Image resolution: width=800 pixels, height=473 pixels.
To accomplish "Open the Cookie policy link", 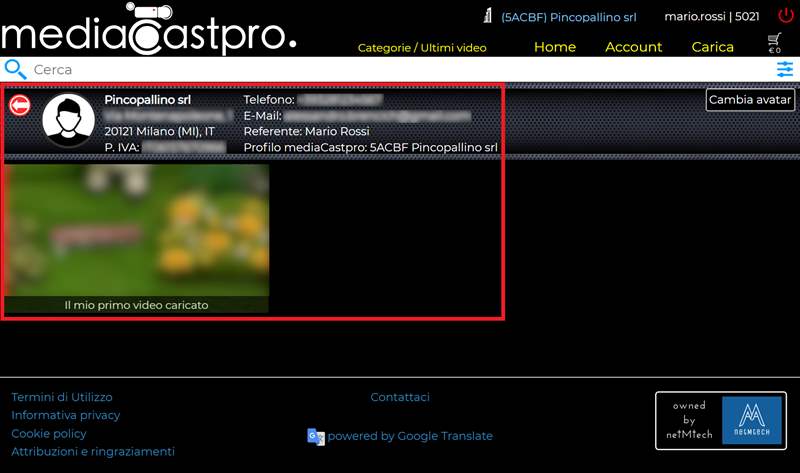I will click(x=49, y=434).
